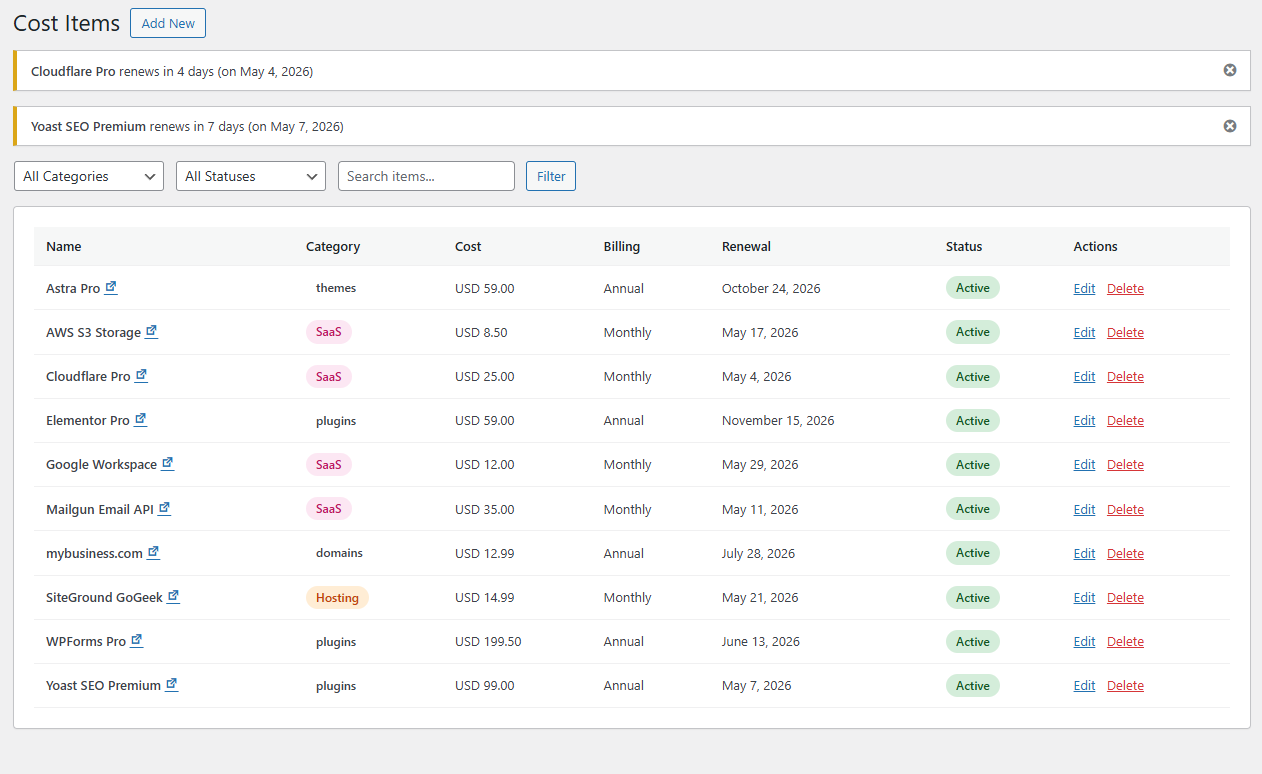The image size is (1262, 774).
Task: Click the October 24, 2026 renewal date
Action: [x=771, y=288]
